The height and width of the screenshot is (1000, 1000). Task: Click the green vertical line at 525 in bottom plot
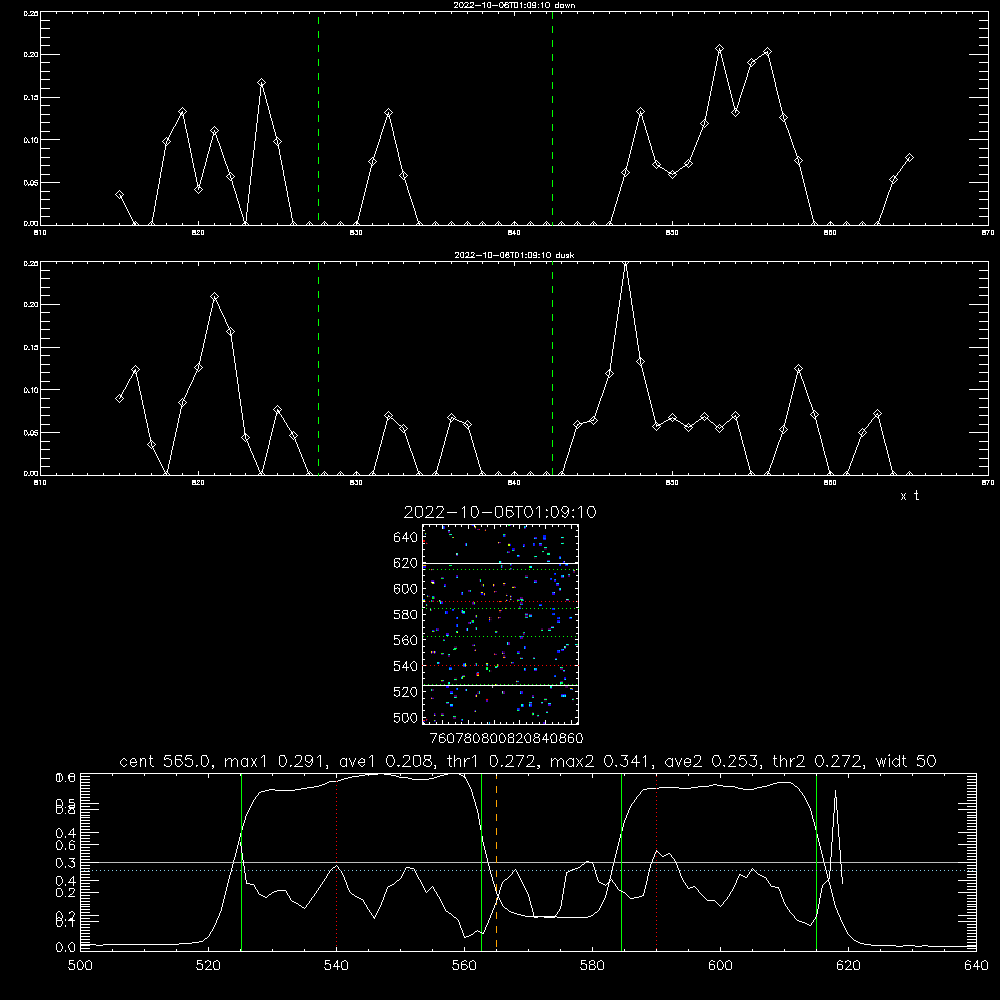[241, 861]
